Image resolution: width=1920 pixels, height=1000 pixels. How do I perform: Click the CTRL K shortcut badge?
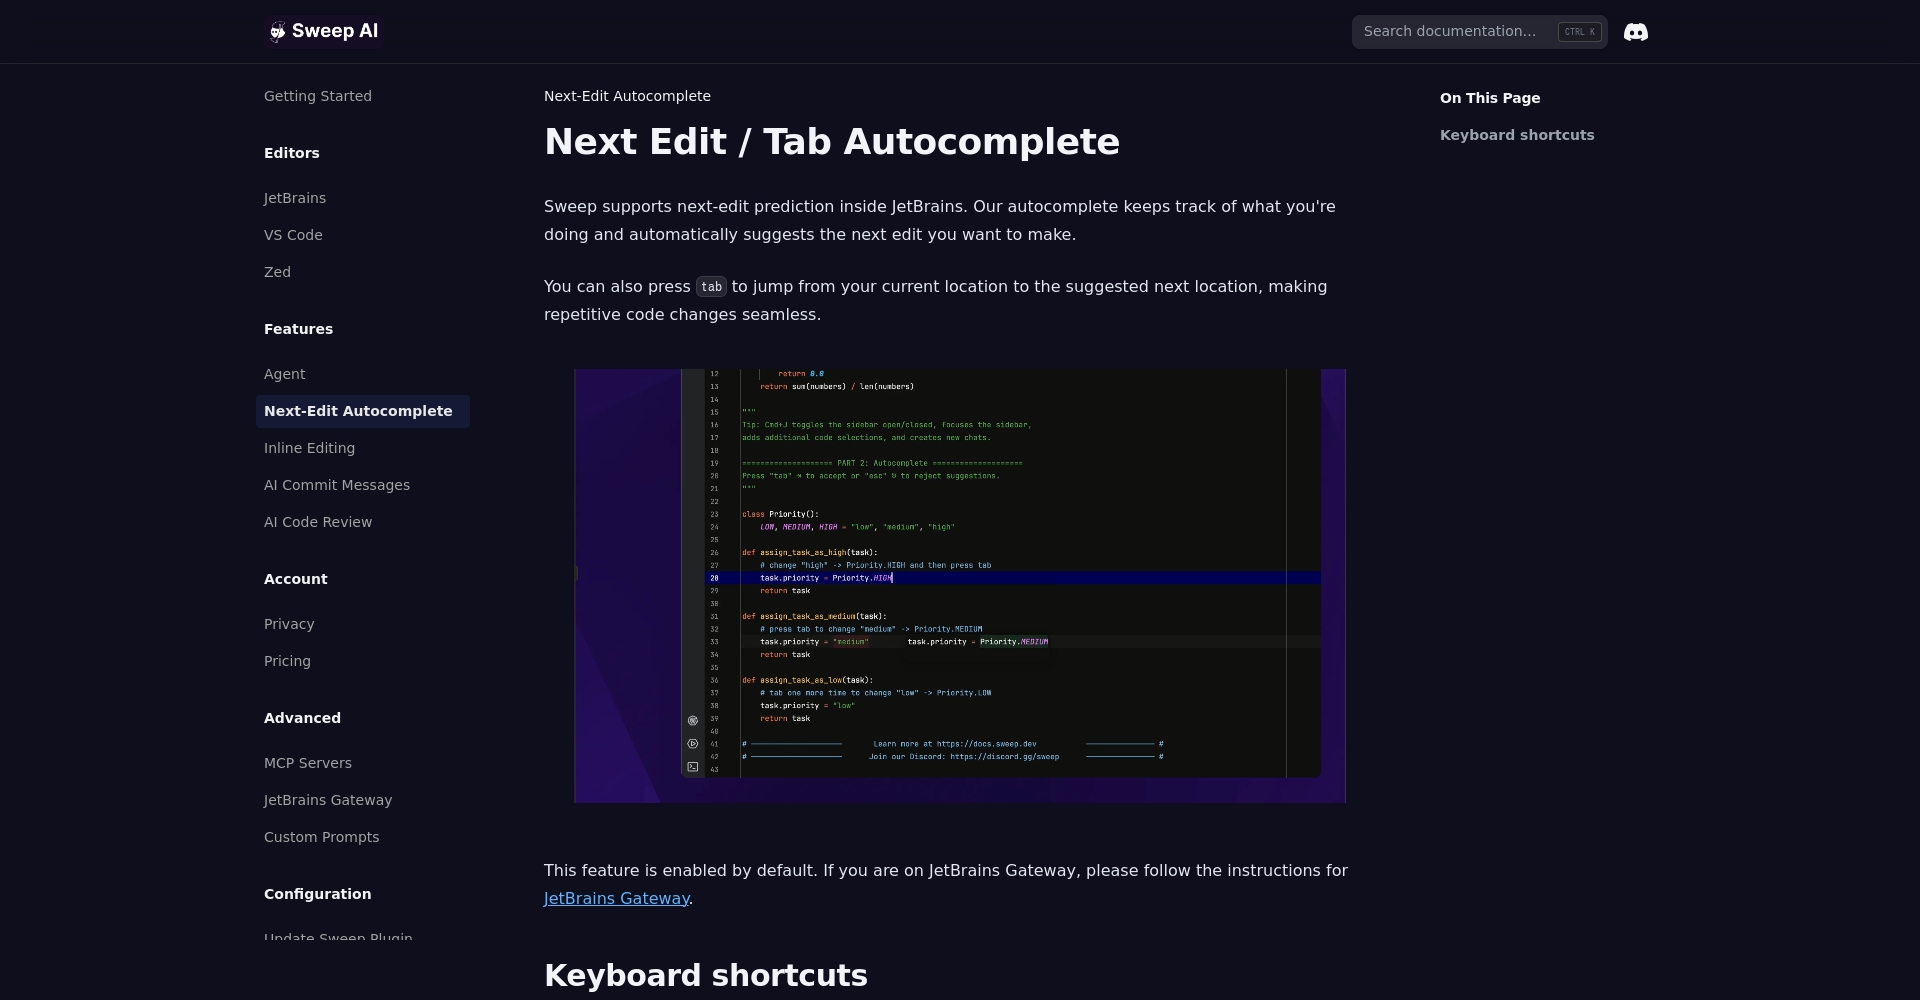pyautogui.click(x=1580, y=32)
